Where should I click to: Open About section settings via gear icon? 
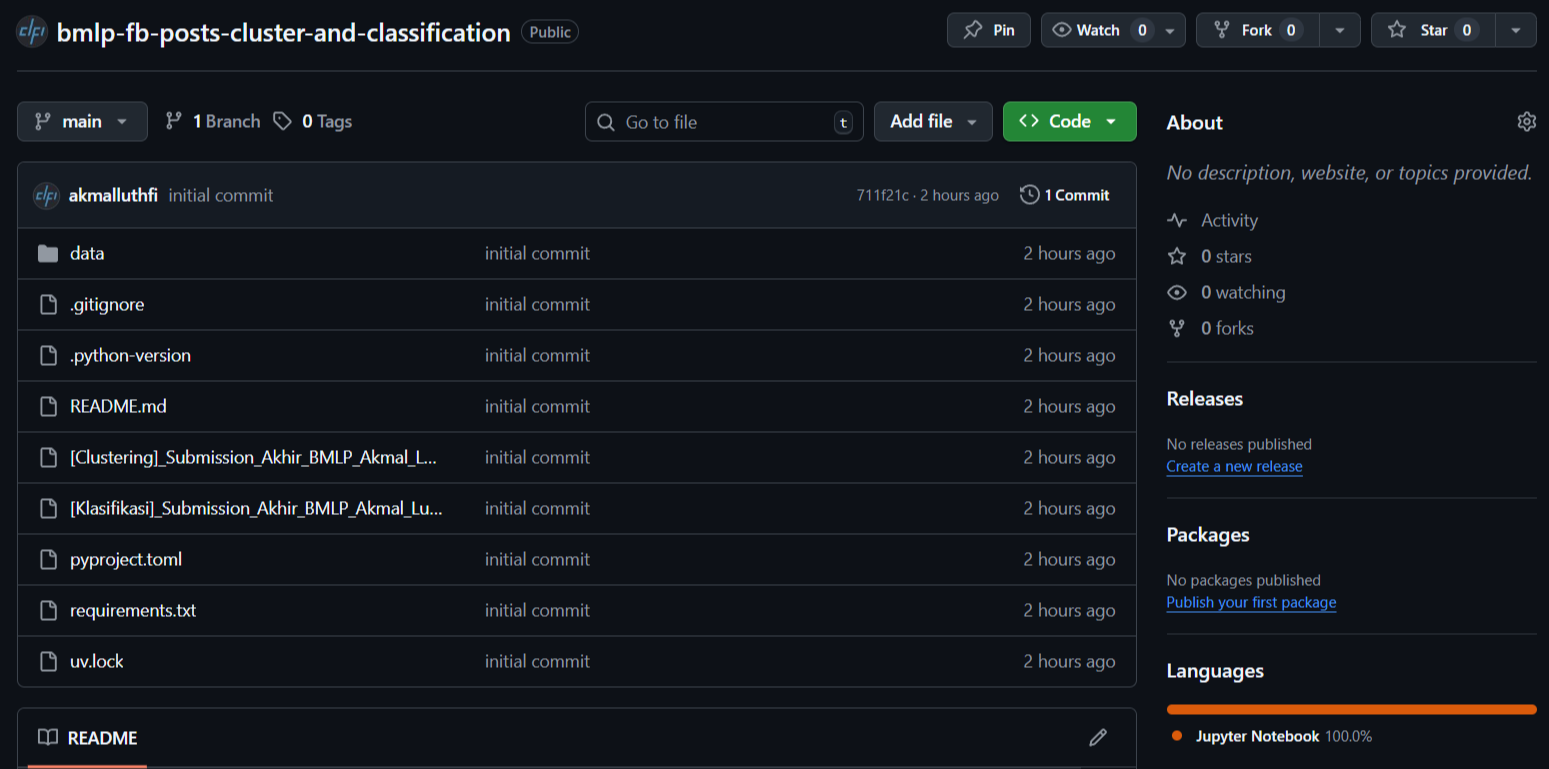tap(1526, 121)
